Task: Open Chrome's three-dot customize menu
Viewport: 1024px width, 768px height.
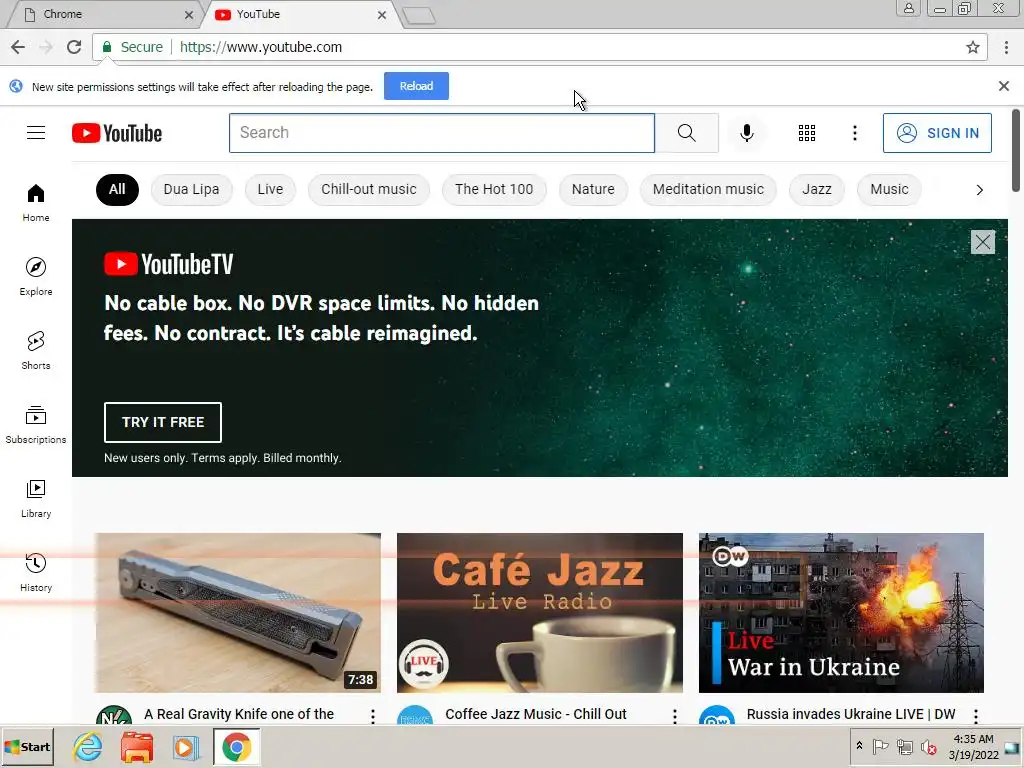Action: [1006, 47]
